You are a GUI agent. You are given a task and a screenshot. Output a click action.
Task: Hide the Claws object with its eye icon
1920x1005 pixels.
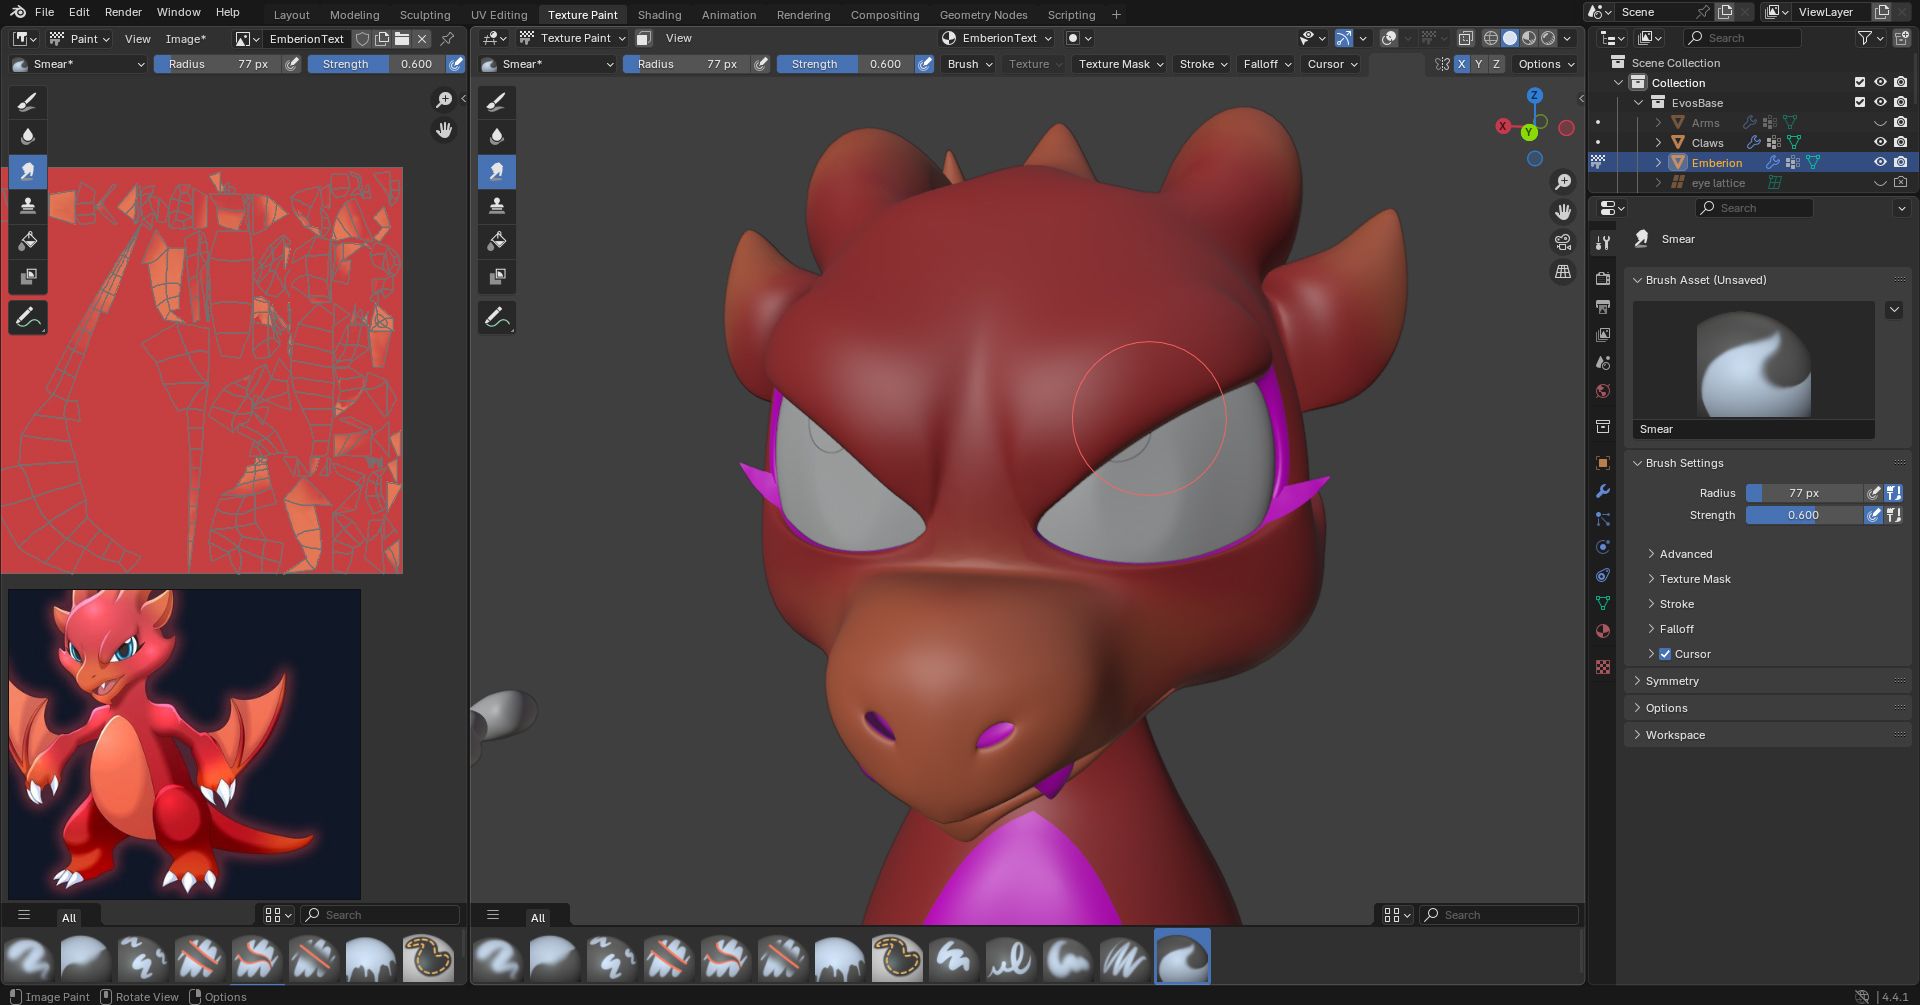click(1880, 142)
